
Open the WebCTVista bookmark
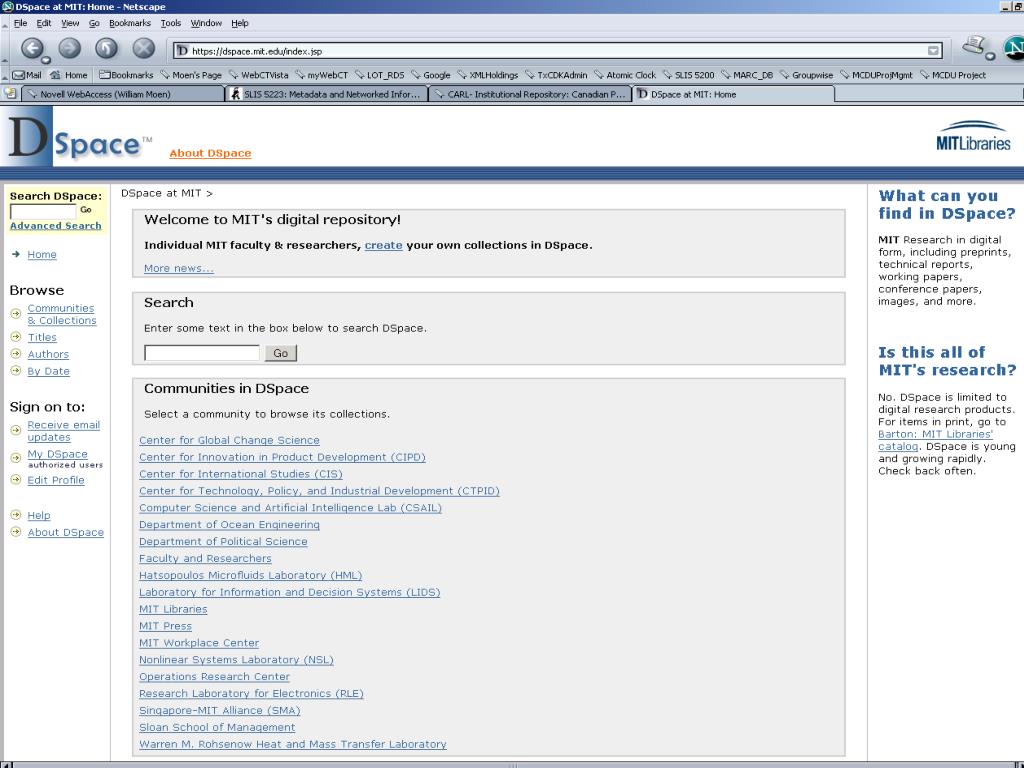(x=259, y=75)
